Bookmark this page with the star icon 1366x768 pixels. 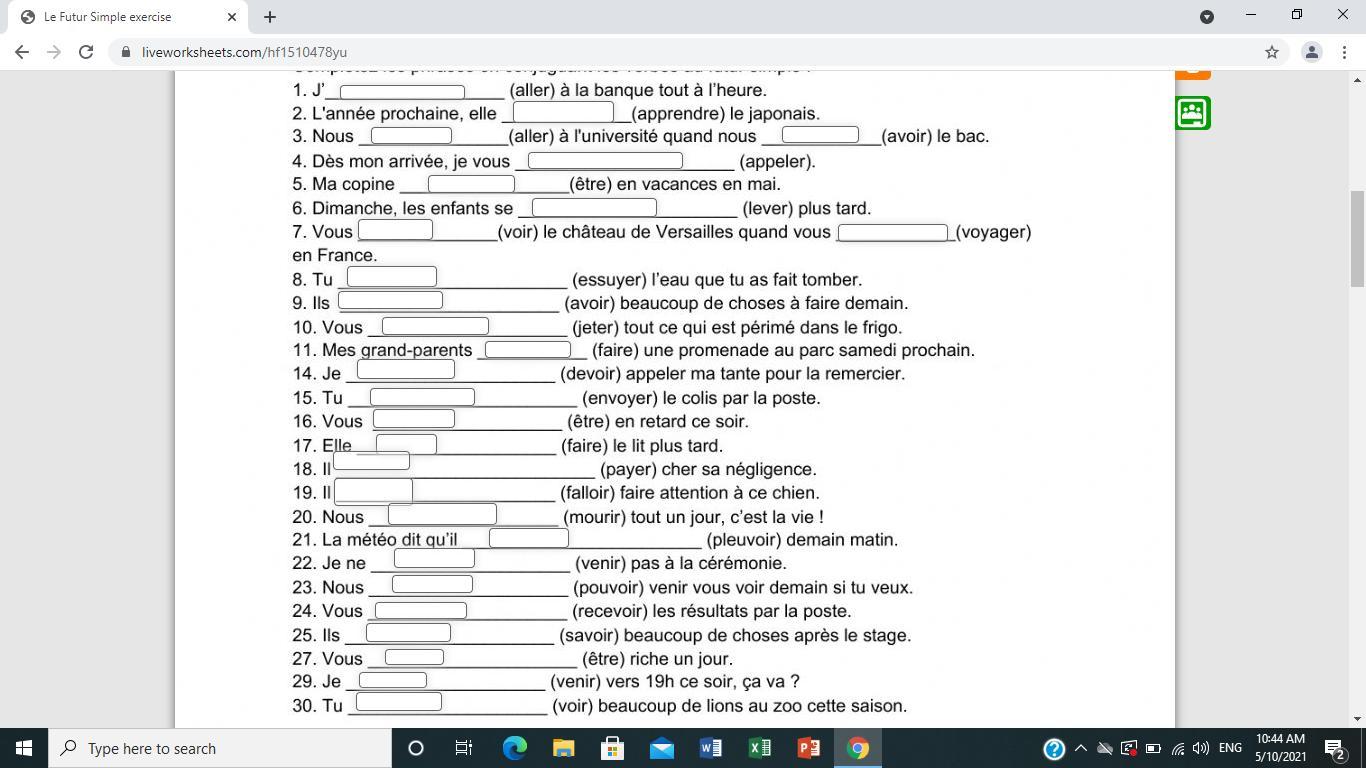(x=1272, y=52)
